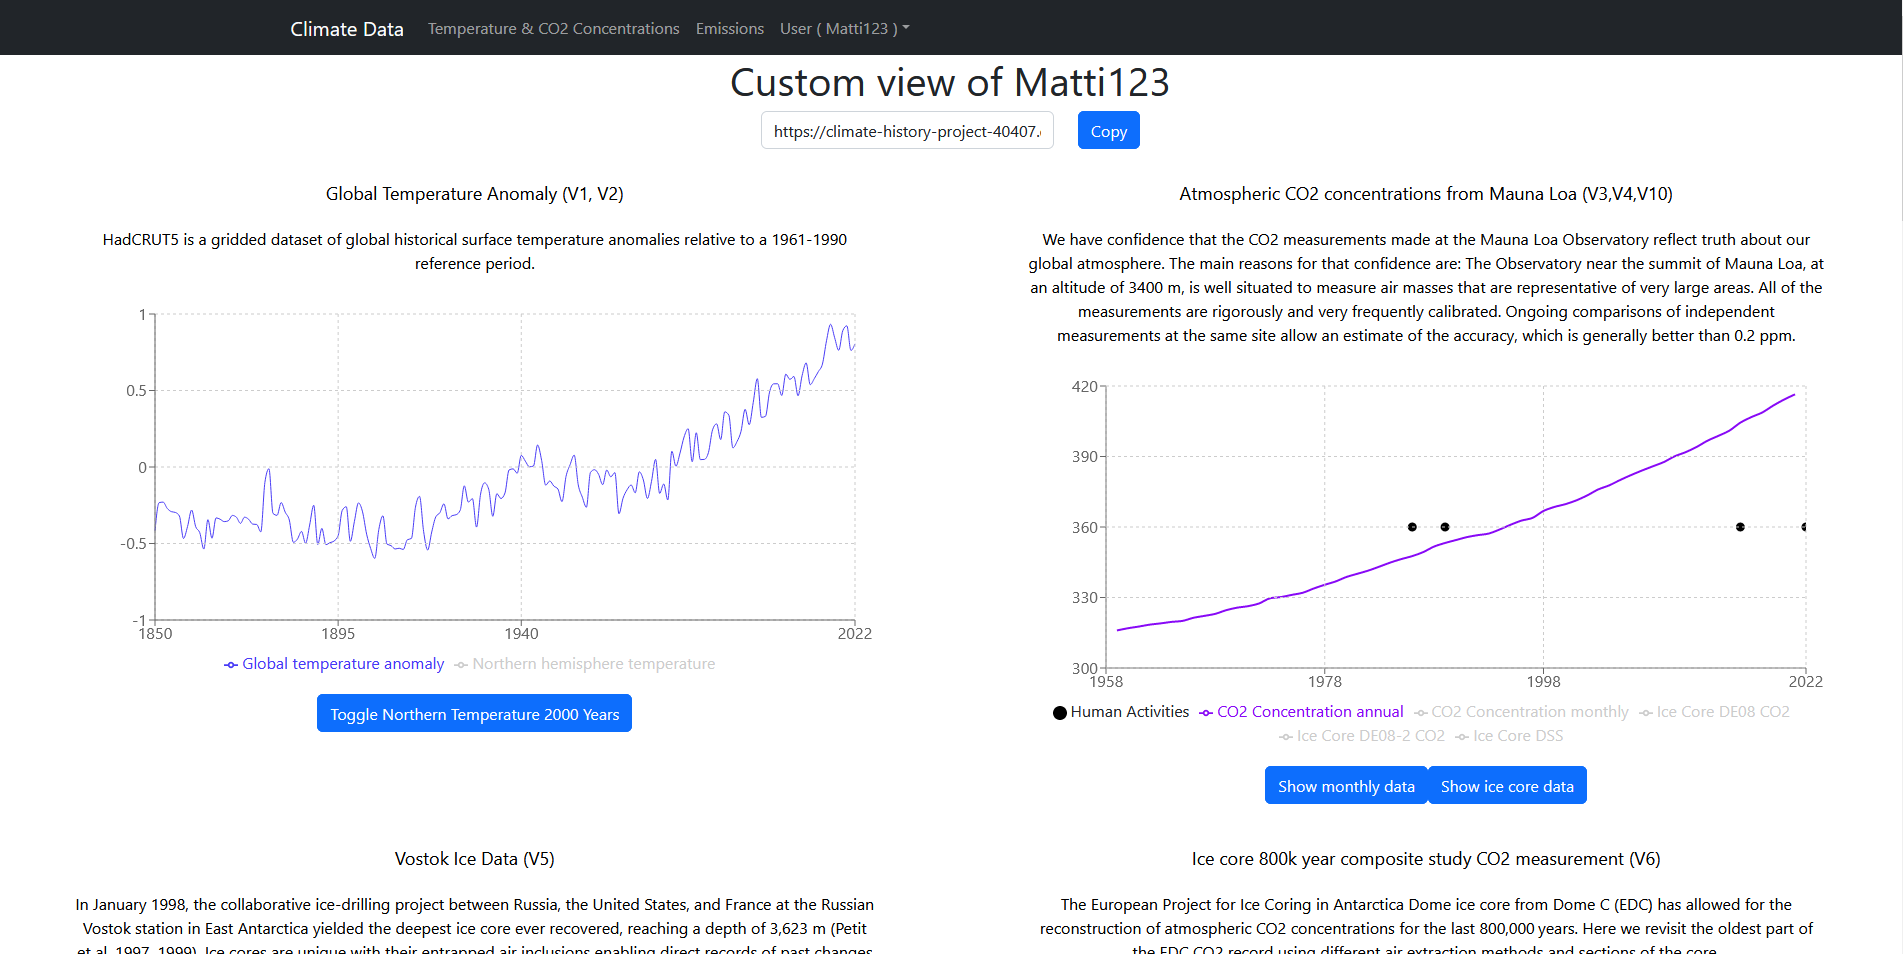Click the CO2 Concentration annual legend marker
Viewport: 1903px width, 954px height.
[1206, 712]
